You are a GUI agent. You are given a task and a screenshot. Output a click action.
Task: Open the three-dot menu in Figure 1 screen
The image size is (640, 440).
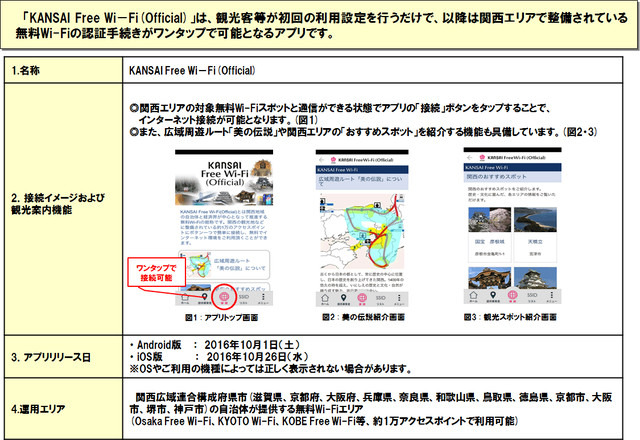click(263, 298)
